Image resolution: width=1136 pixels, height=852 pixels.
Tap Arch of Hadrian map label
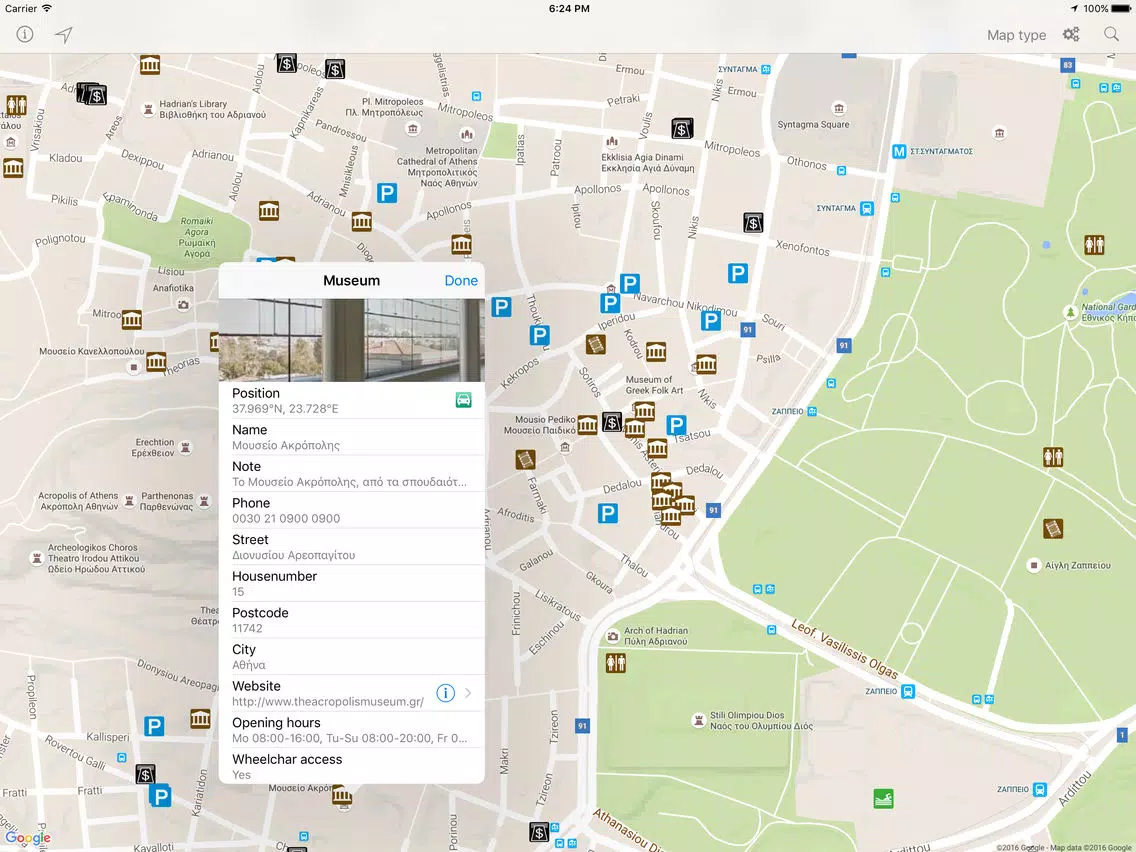656,636
